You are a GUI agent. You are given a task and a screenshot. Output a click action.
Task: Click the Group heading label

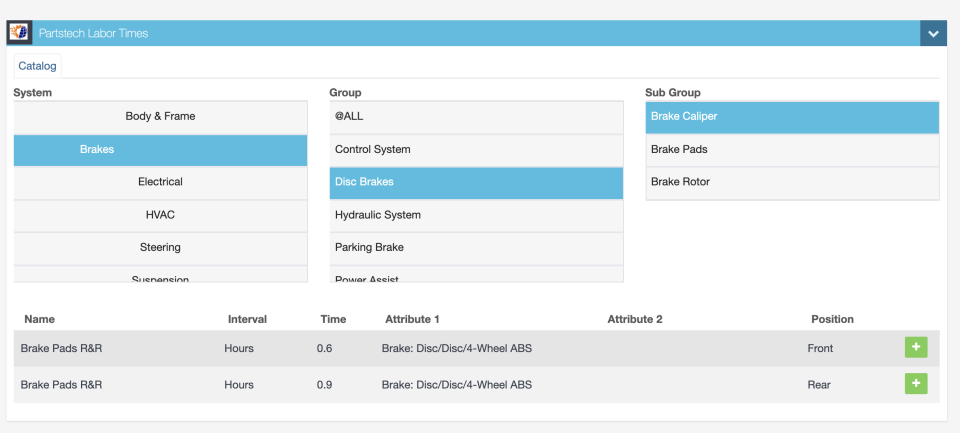(345, 92)
